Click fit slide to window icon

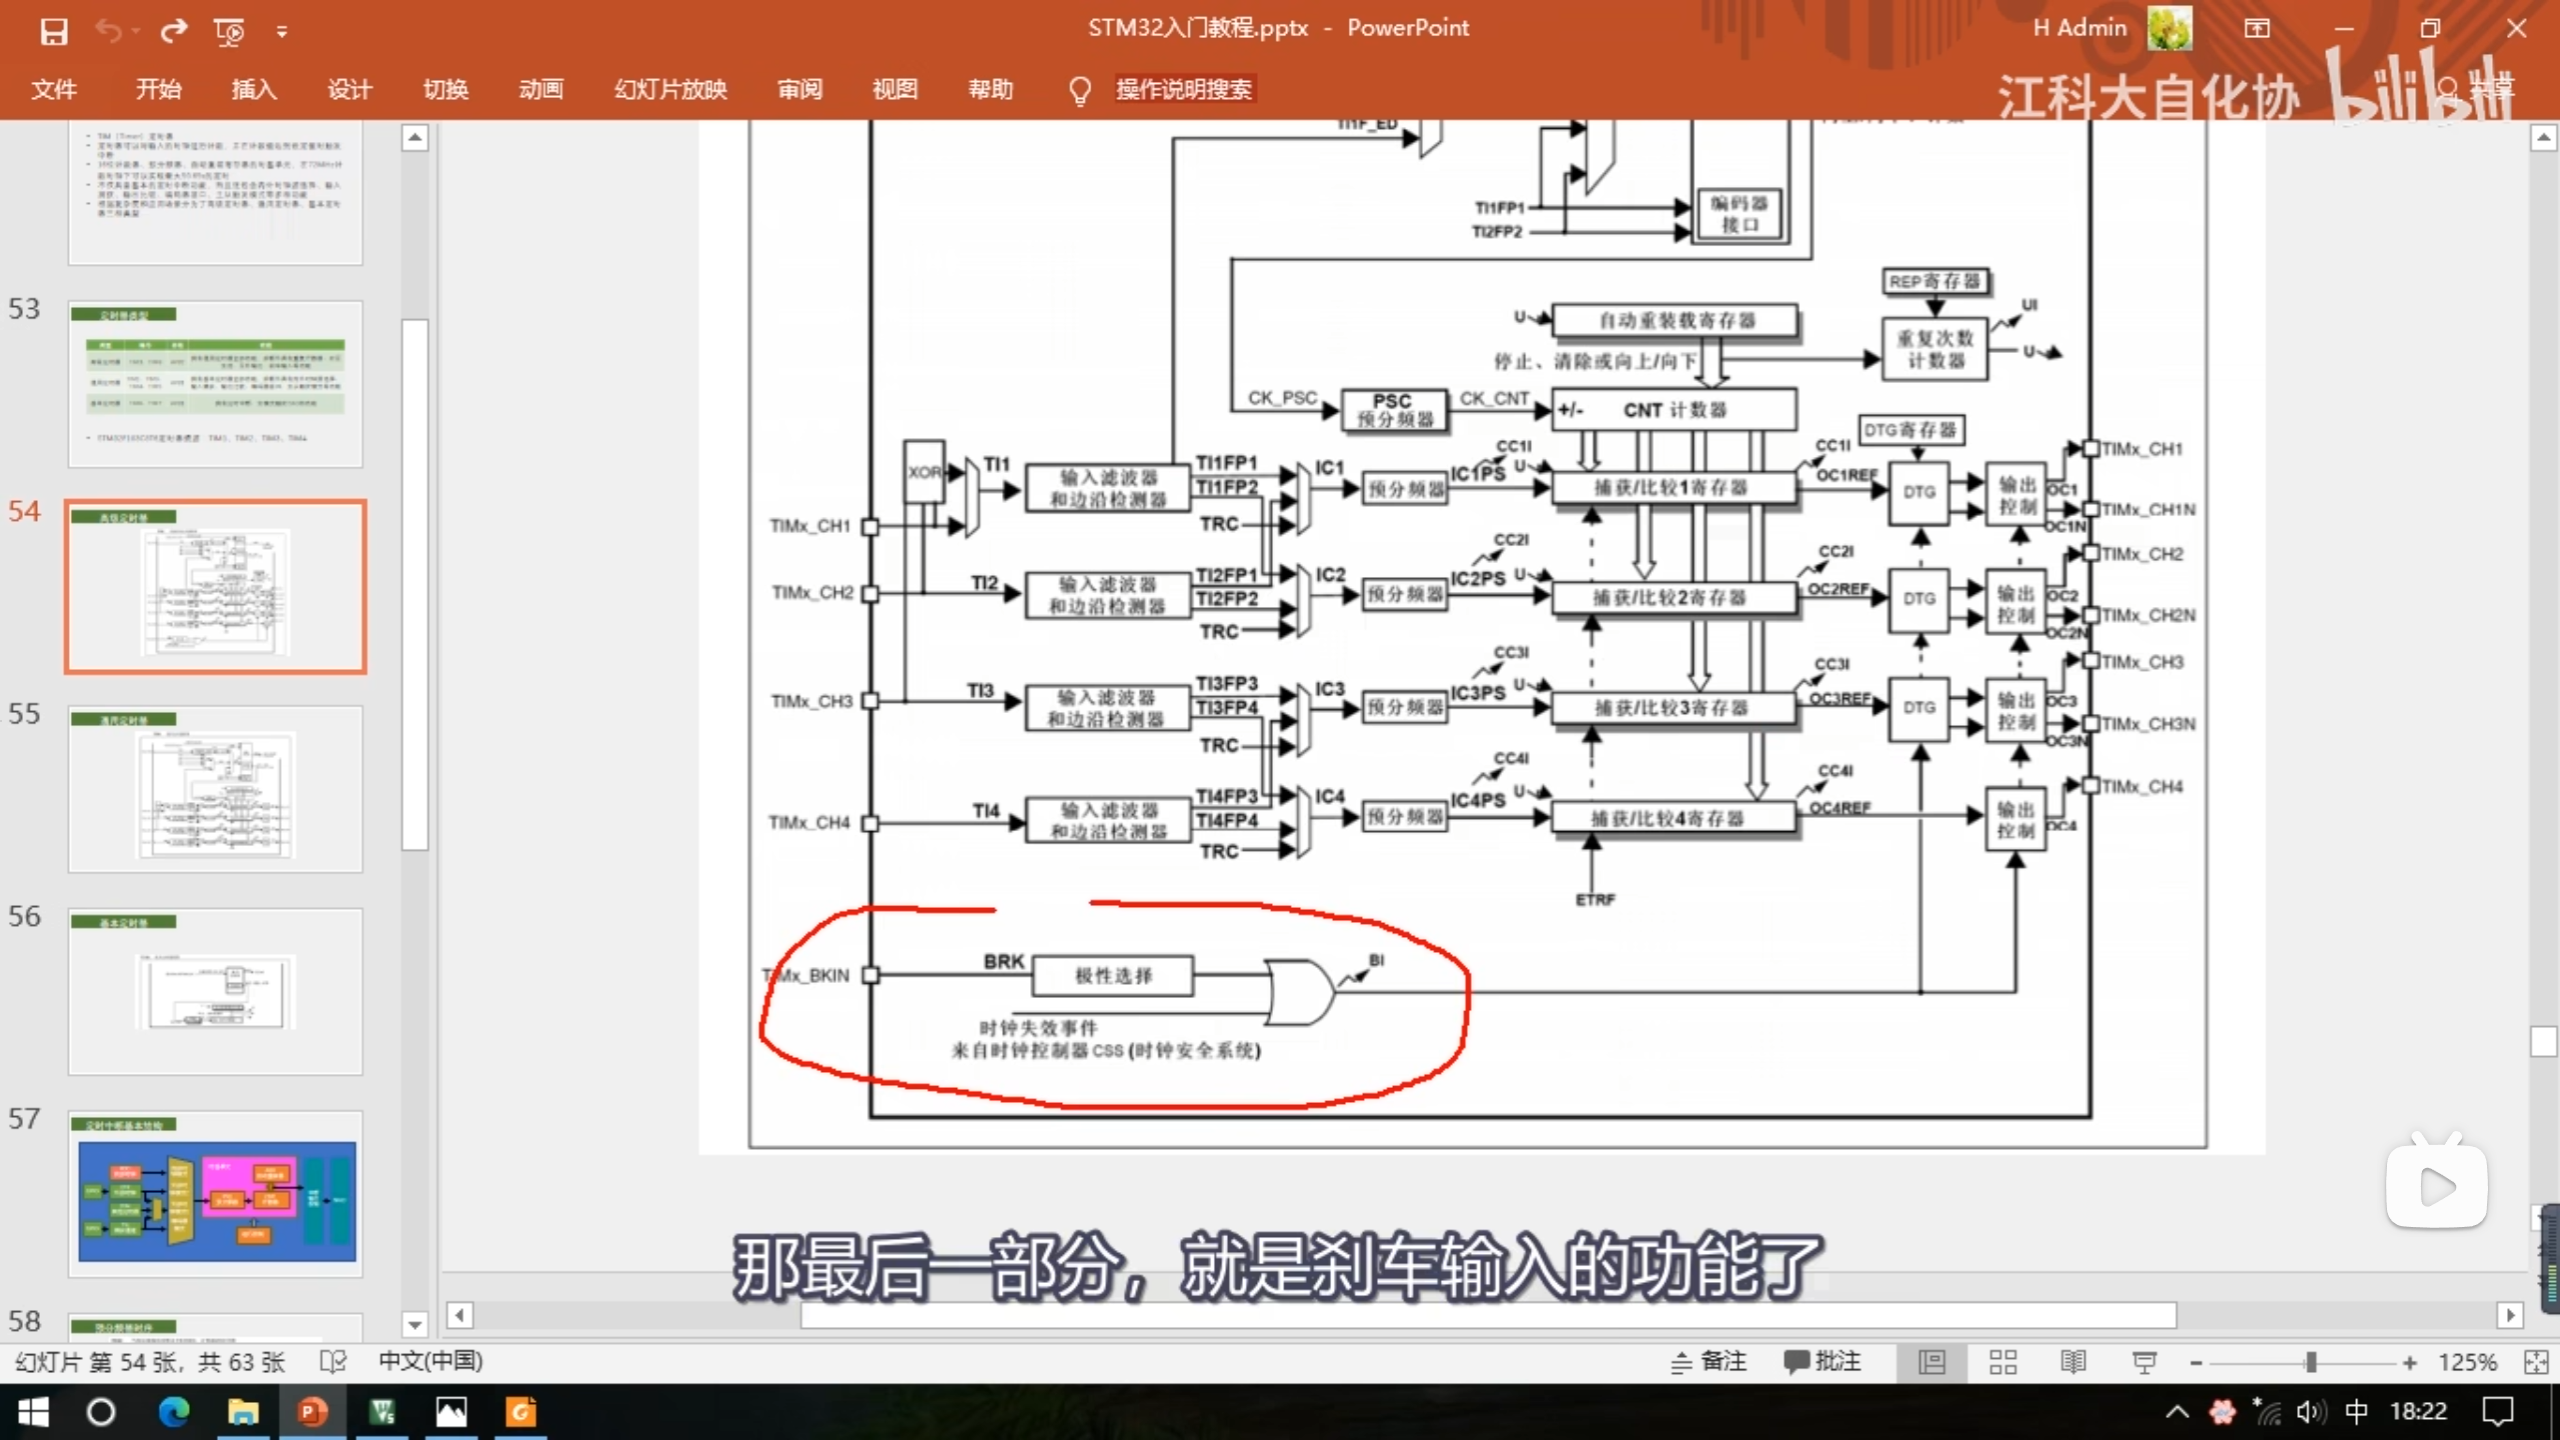tap(2536, 1362)
